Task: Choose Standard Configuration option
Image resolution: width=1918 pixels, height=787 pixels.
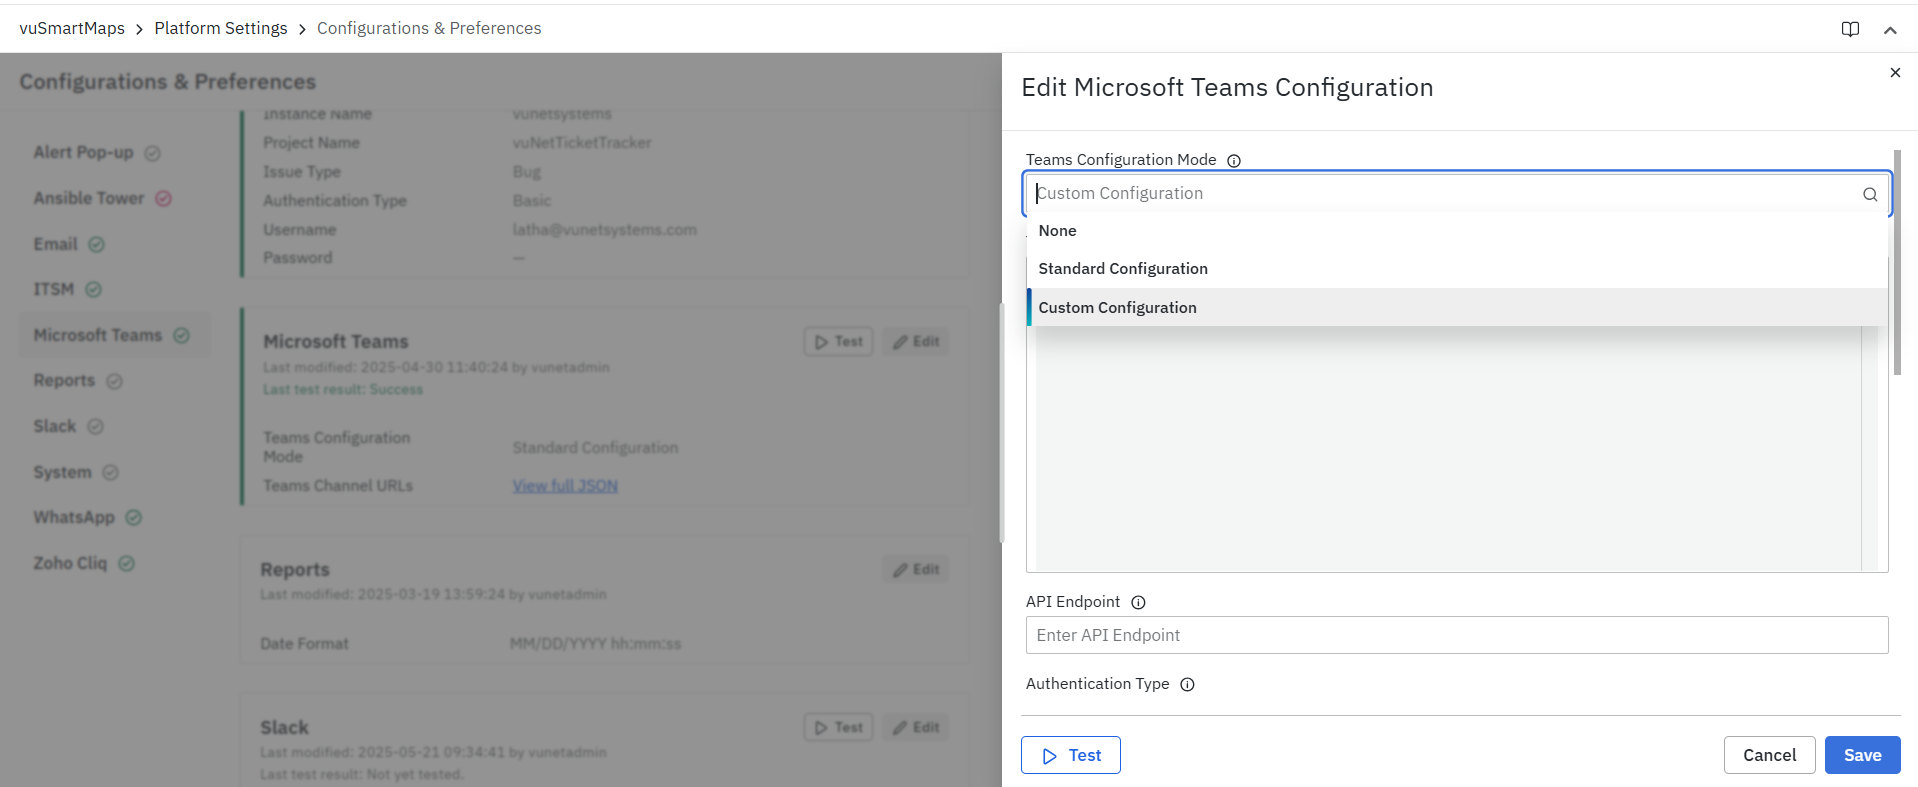Action: pyautogui.click(x=1122, y=269)
